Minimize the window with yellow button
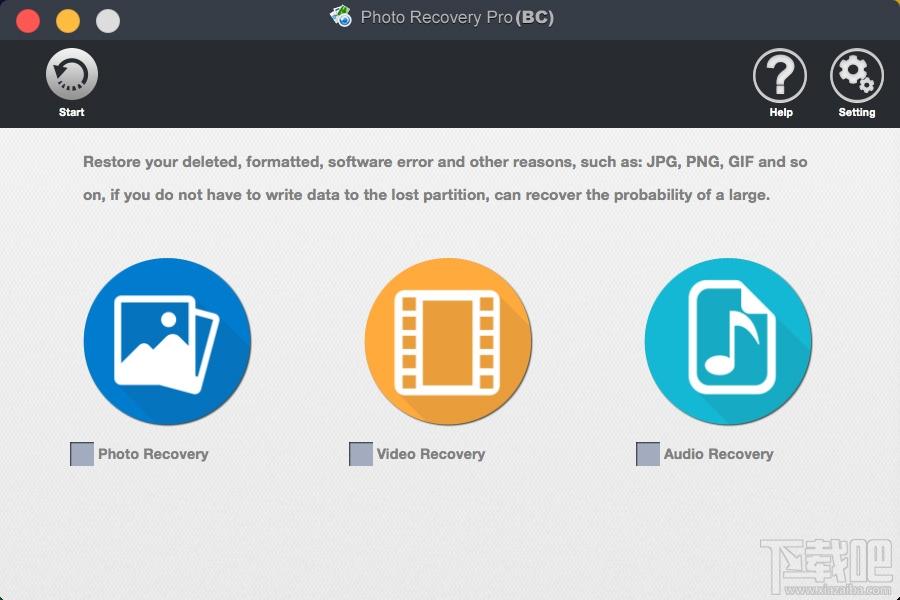 [x=68, y=21]
